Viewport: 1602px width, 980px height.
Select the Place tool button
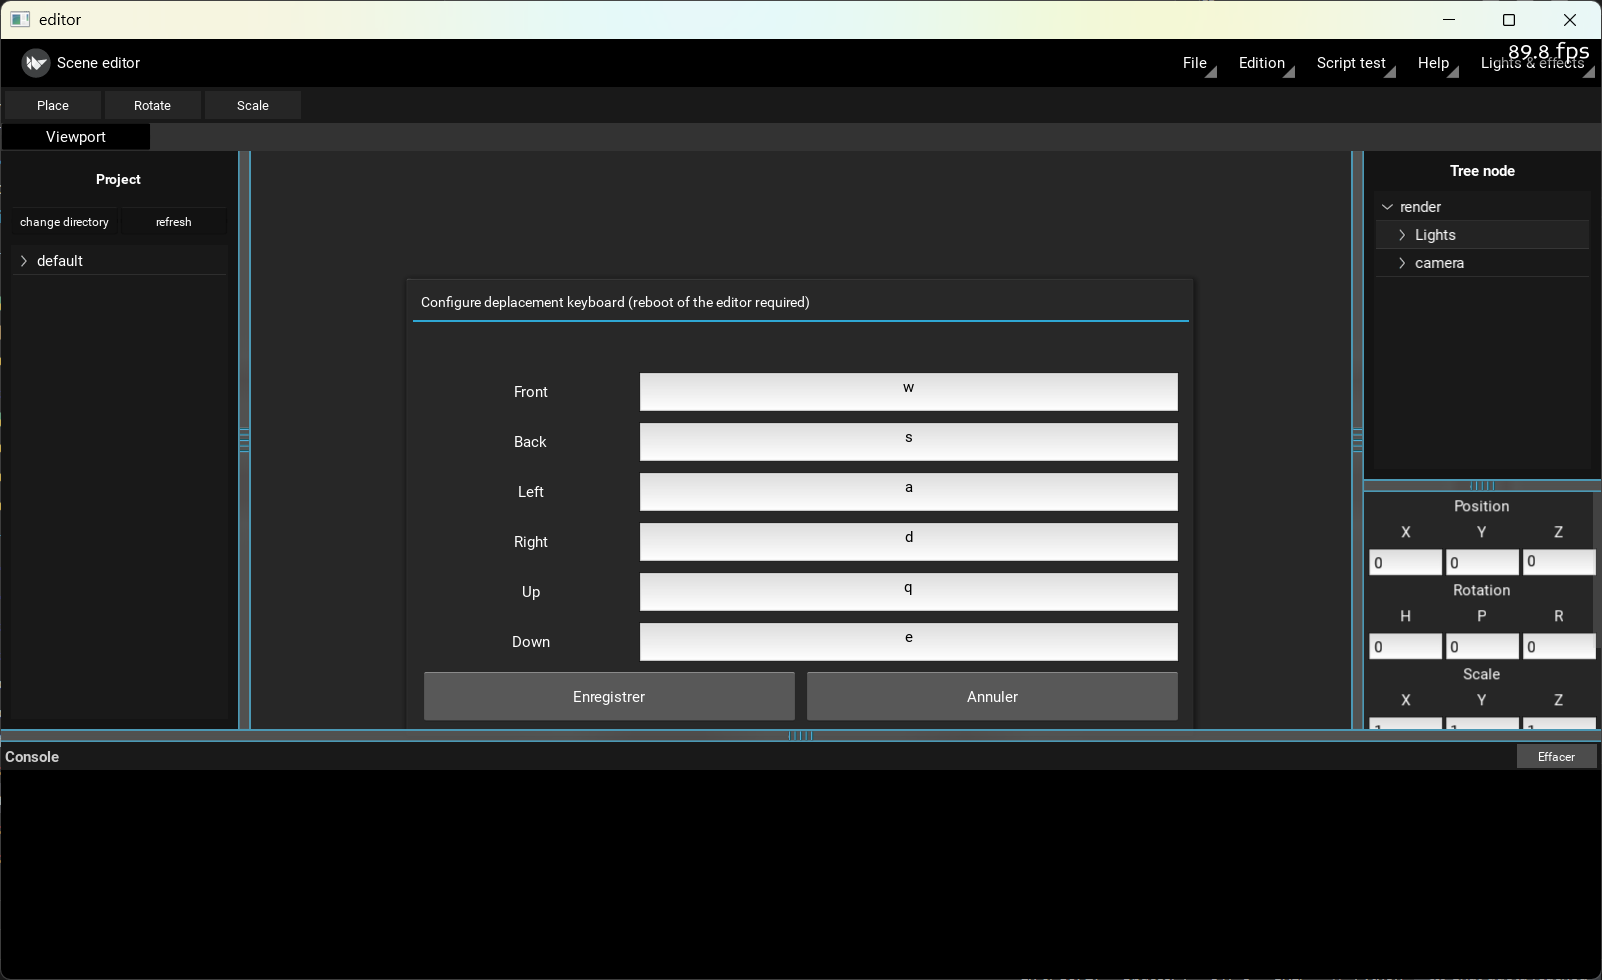53,105
